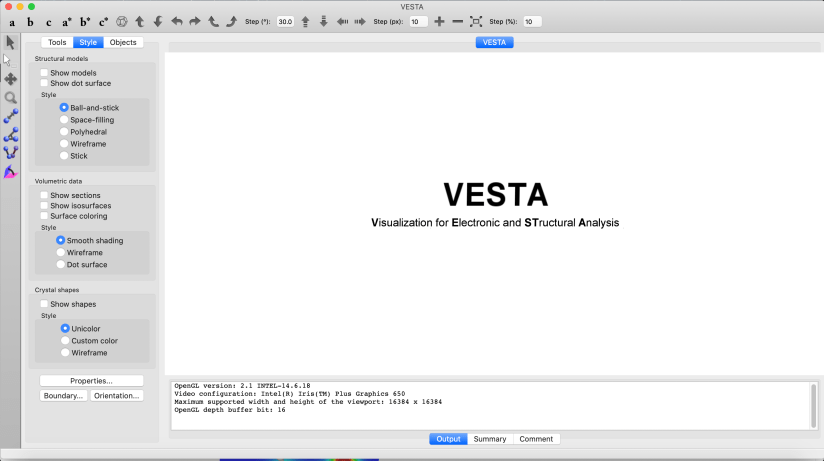View along the b* axis
824x461 pixels.
tap(85, 22)
